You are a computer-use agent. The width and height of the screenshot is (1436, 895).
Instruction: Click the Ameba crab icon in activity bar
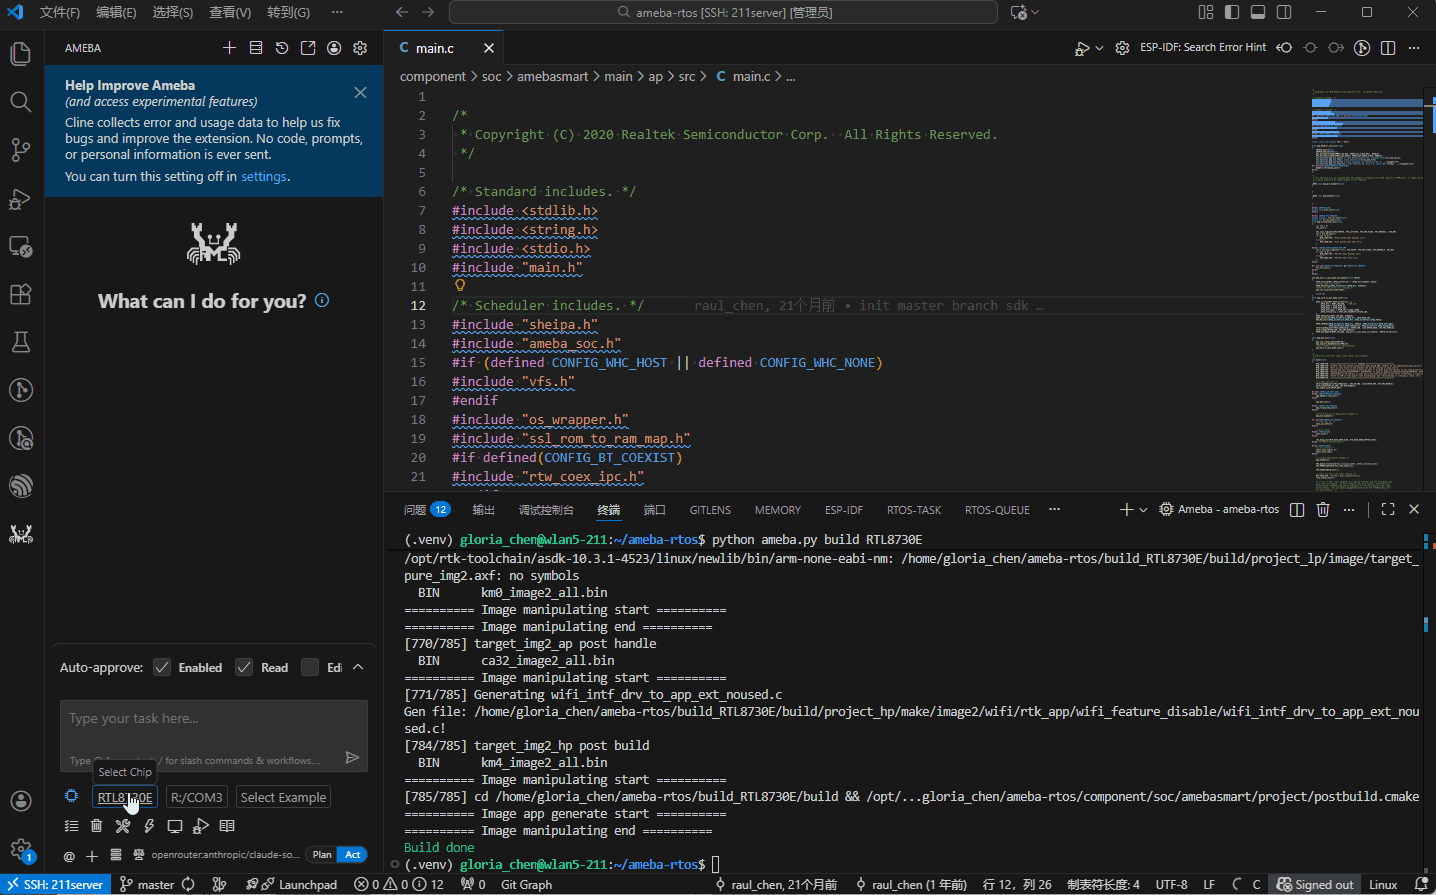[20, 534]
